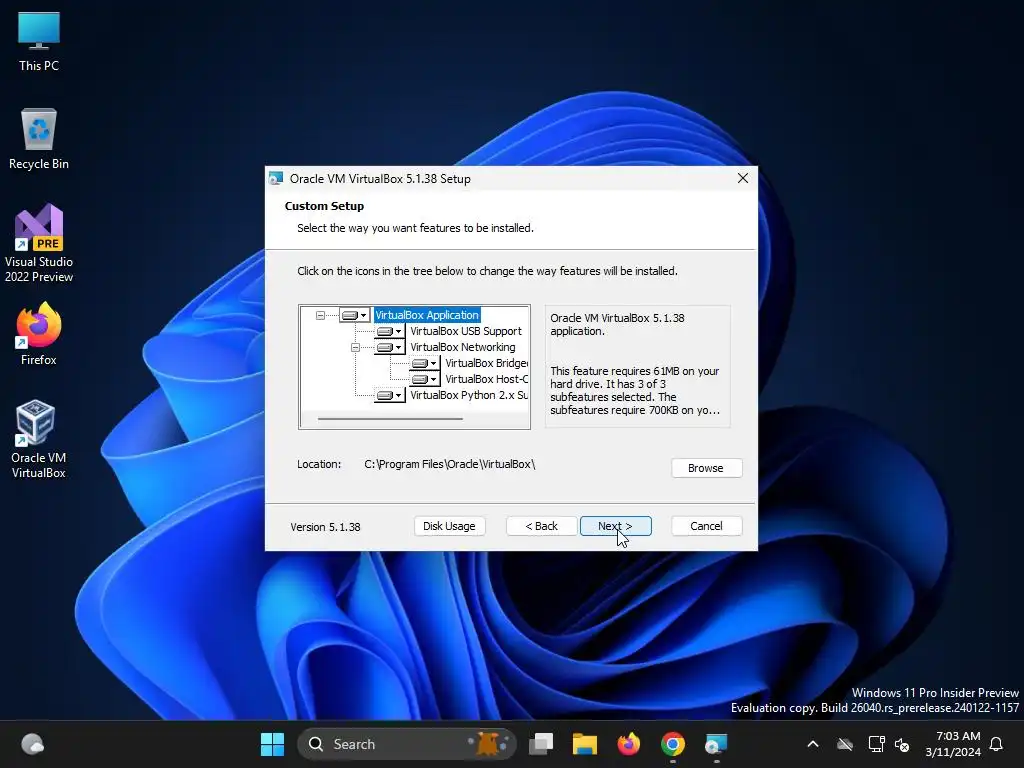Select VirtualBox Host-Only networking item

click(x=487, y=379)
